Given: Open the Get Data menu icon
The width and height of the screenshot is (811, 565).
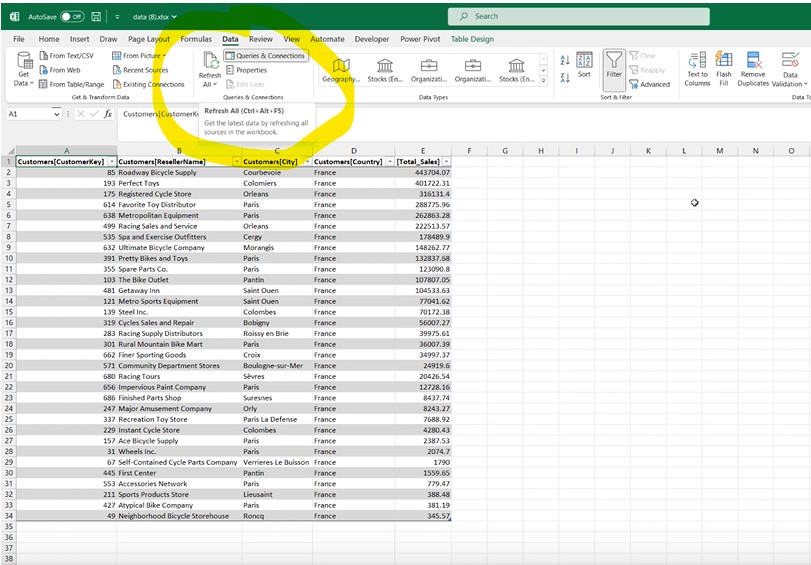Looking at the screenshot, I should pyautogui.click(x=24, y=62).
